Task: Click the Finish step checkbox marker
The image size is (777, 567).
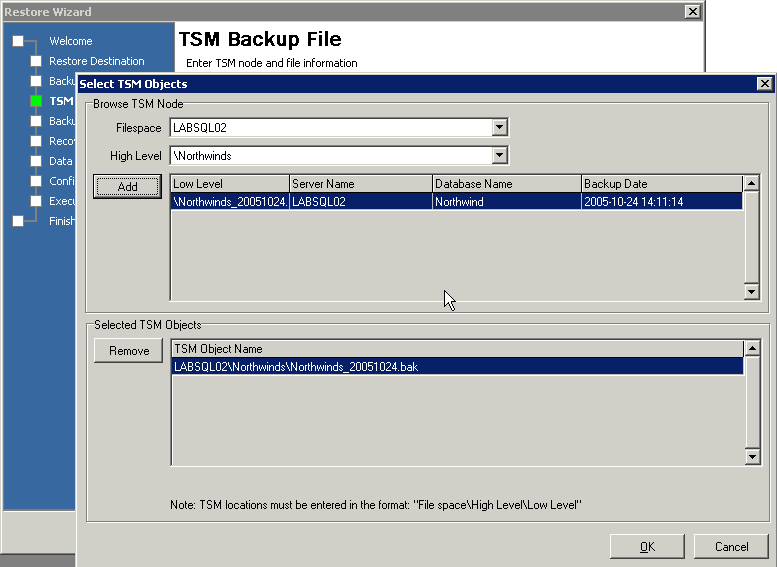Action: [18, 221]
